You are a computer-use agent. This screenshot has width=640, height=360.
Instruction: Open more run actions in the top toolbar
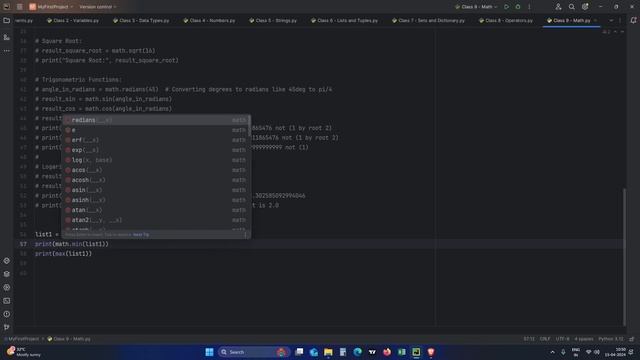pyautogui.click(x=529, y=7)
